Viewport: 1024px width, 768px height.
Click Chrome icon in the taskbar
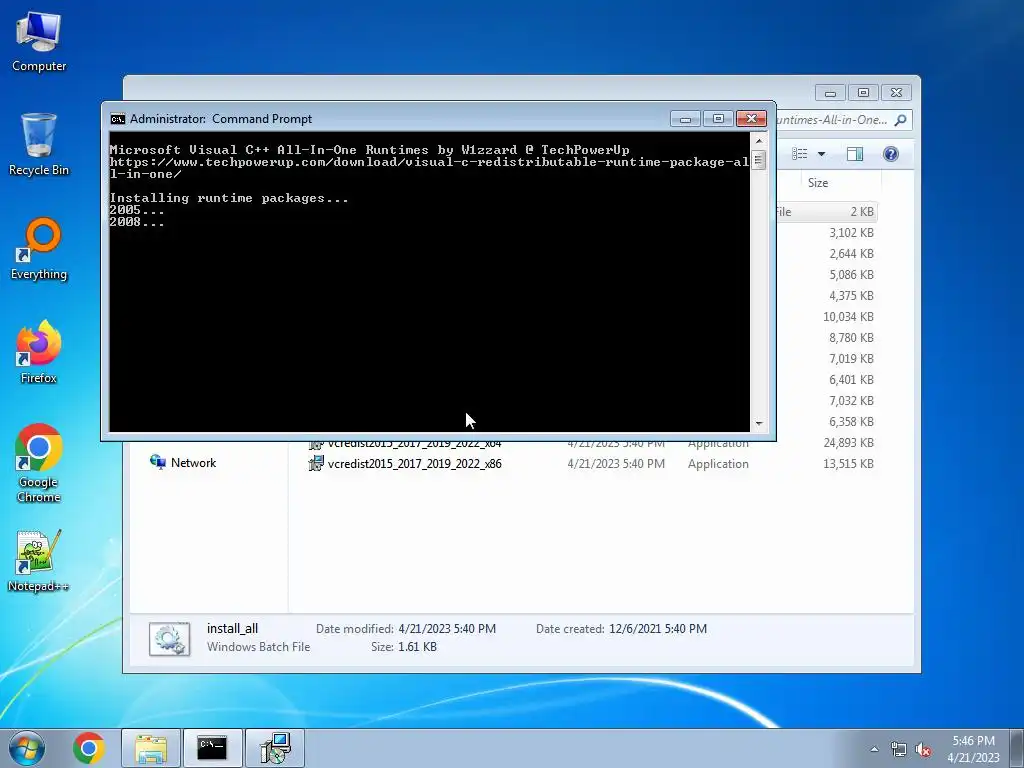tap(89, 748)
